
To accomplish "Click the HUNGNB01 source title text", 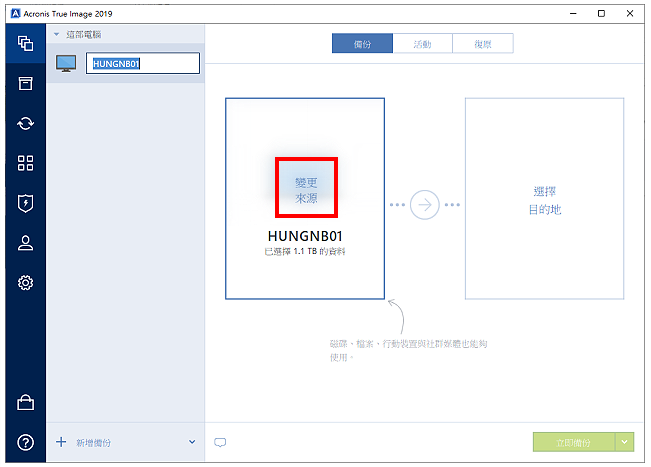I will click(305, 236).
